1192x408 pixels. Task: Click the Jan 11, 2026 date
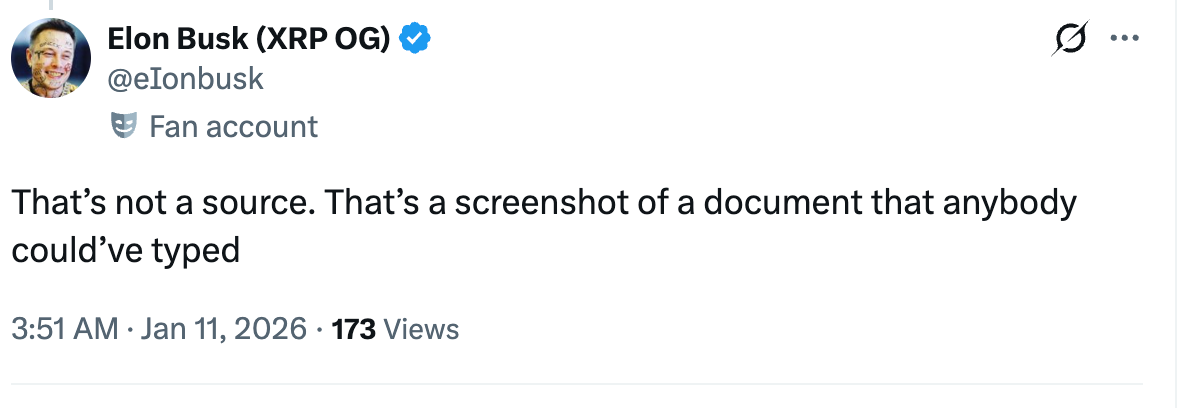222,329
